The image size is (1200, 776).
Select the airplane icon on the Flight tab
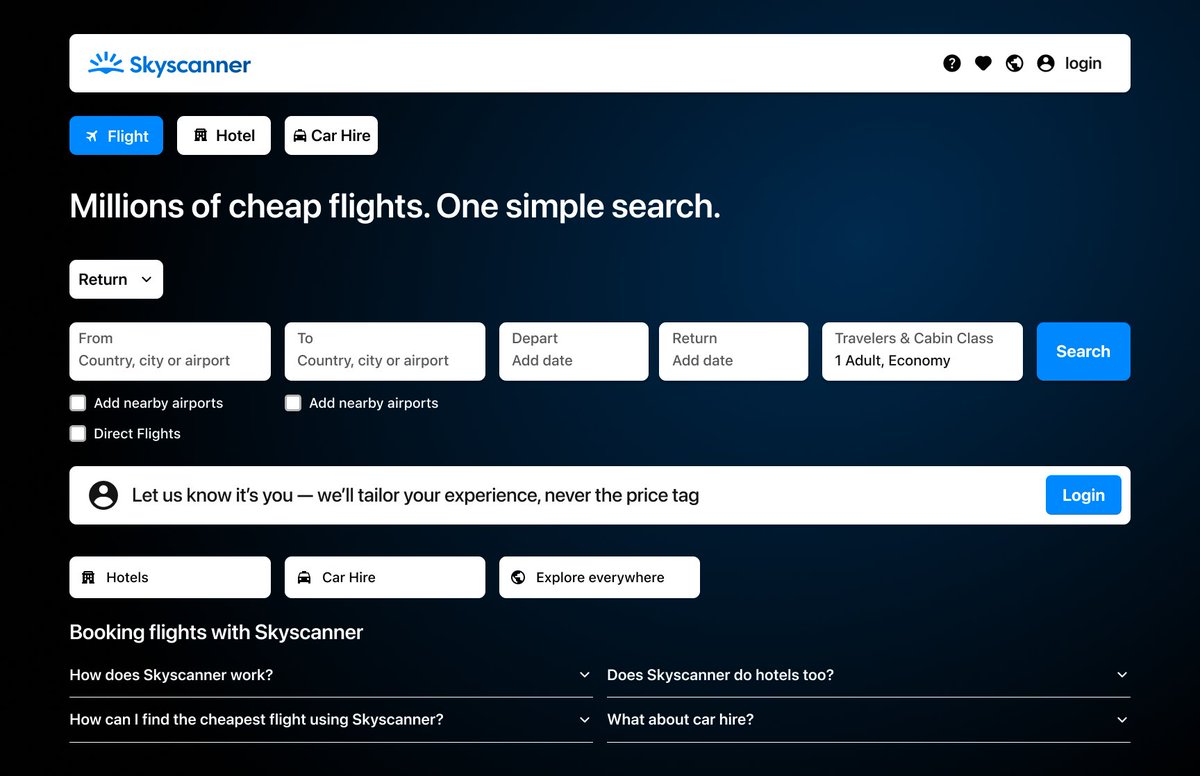[x=91, y=135]
